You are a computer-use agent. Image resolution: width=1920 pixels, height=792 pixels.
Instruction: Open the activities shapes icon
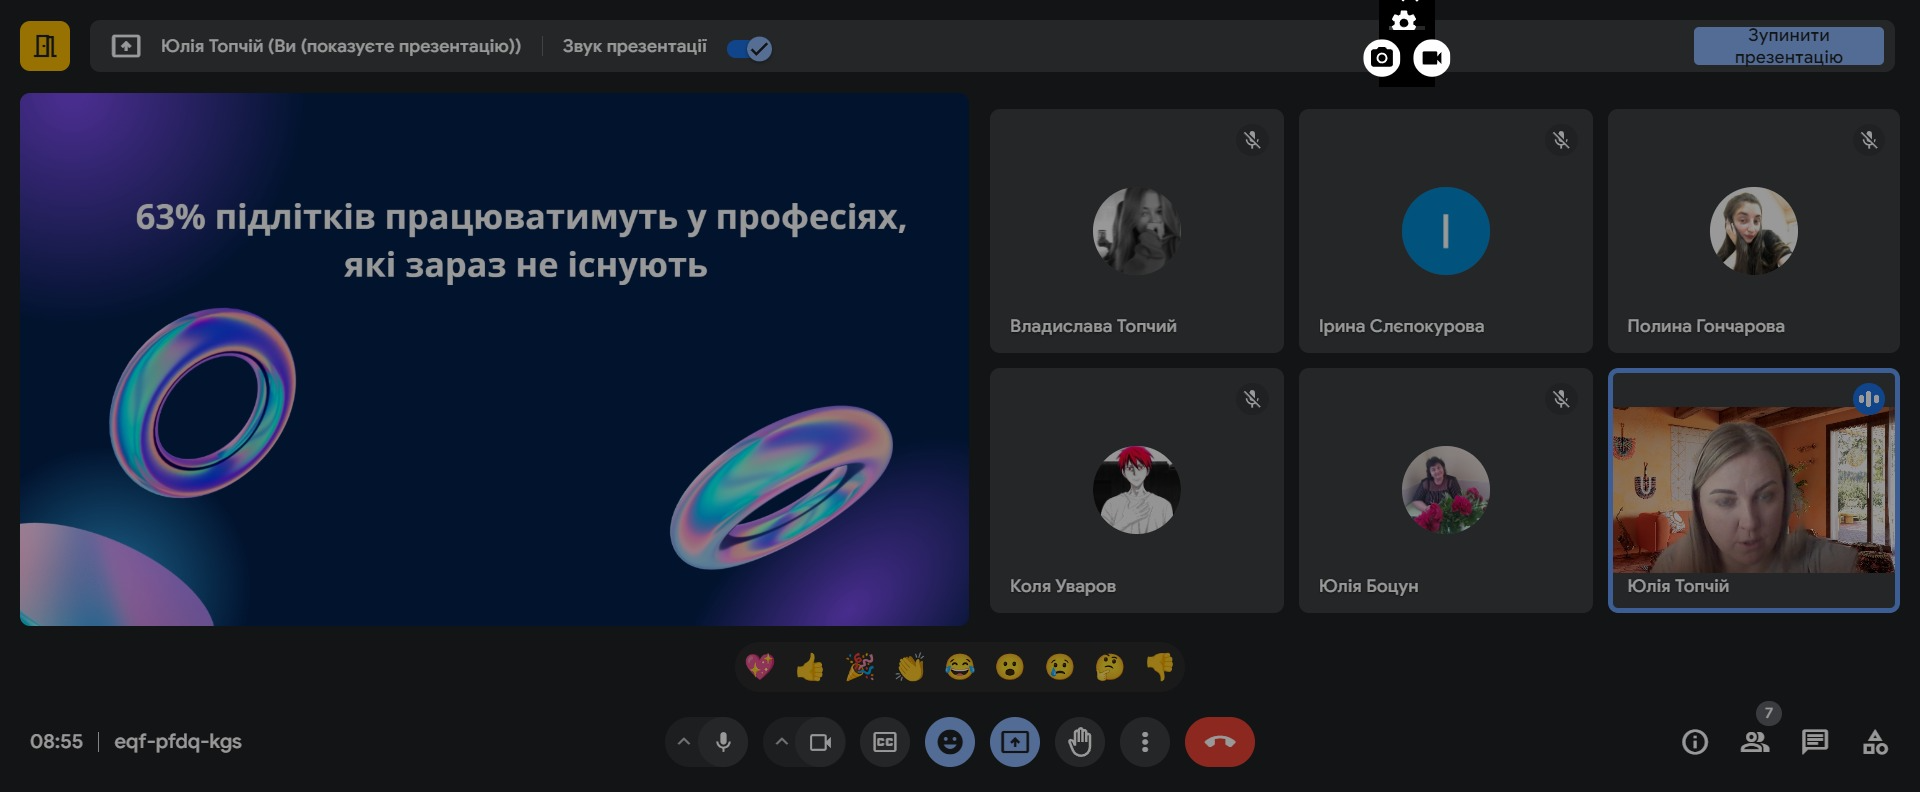click(1875, 742)
